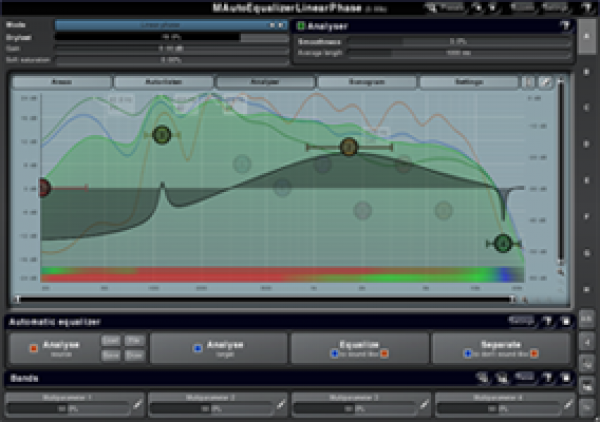Load previous preset arrow in title bar
600x422 pixels.
(x=478, y=7)
